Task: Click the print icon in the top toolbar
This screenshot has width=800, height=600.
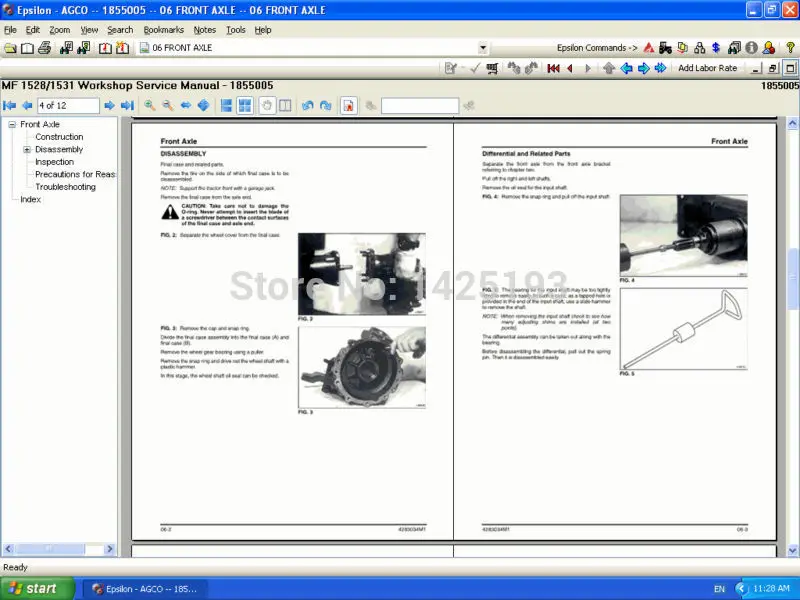Action: pos(45,48)
